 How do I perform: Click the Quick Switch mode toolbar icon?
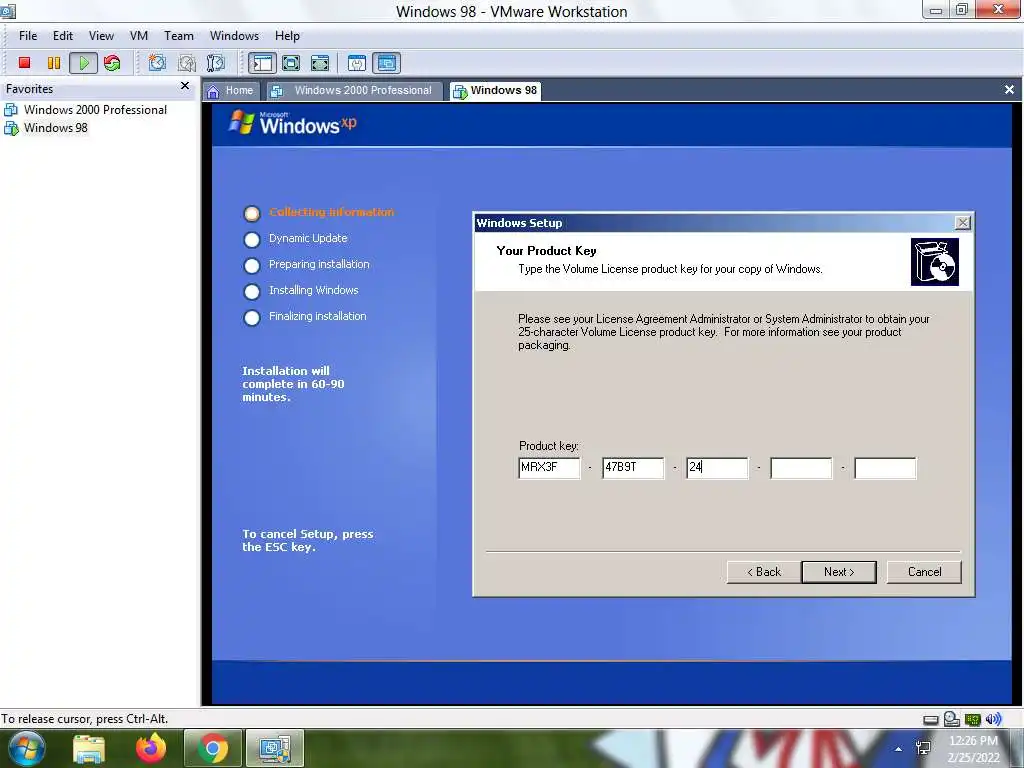[291, 63]
